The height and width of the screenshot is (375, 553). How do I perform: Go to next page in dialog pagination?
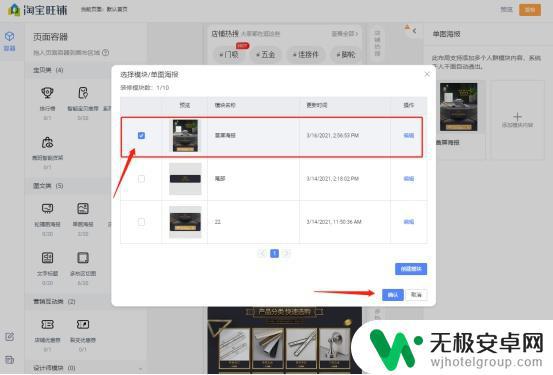click(x=286, y=253)
